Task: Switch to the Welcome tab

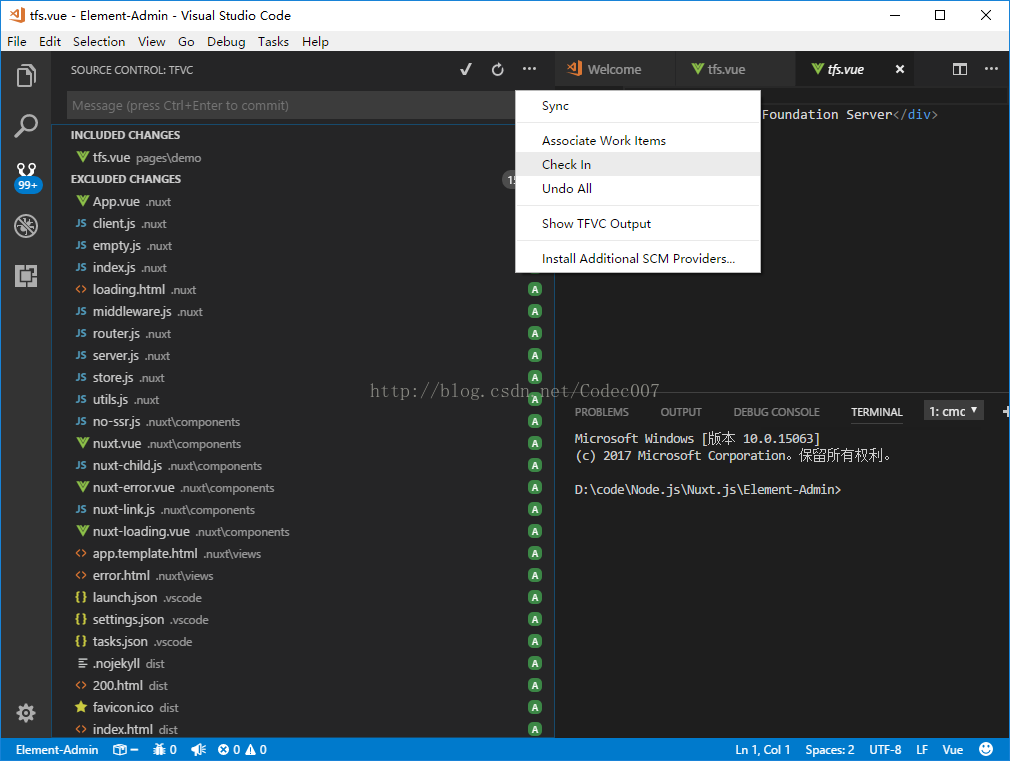Action: (615, 69)
